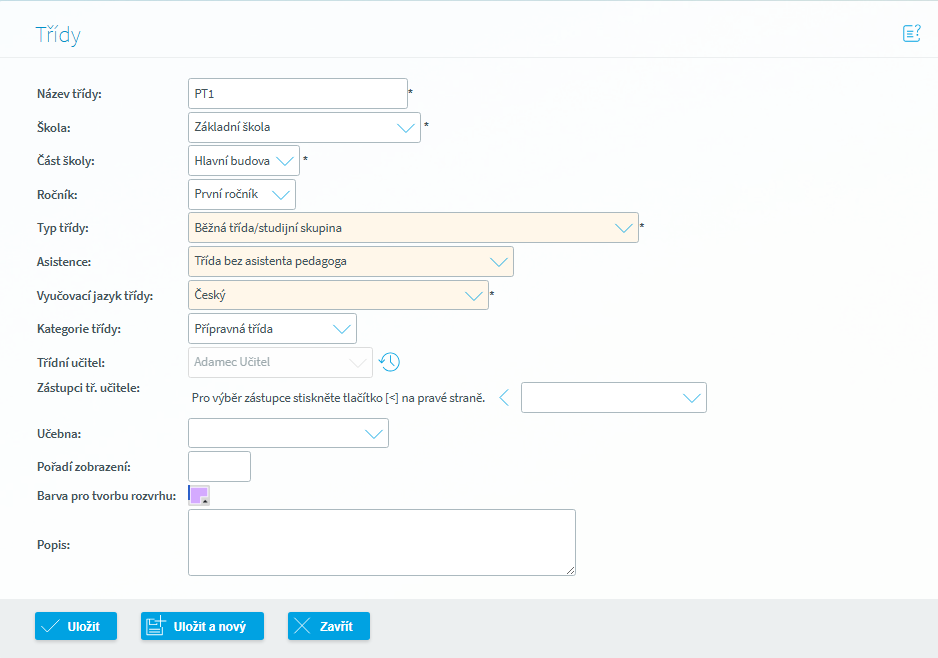
Task: Click the Název třídy text field
Action: point(297,94)
